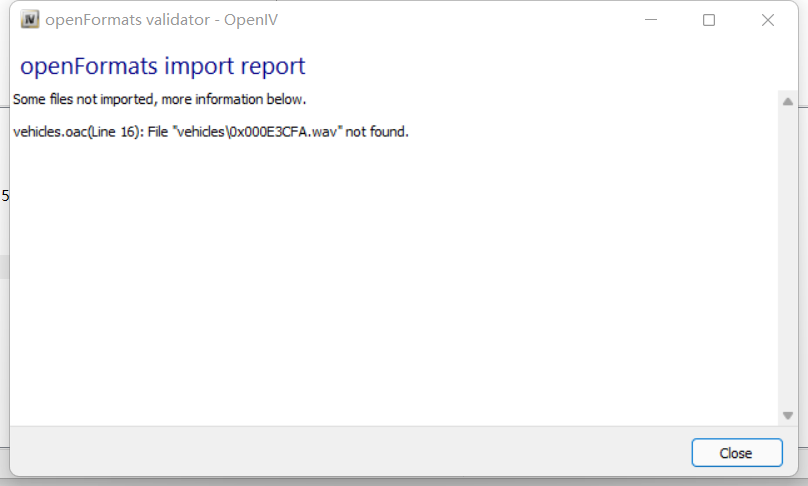The width and height of the screenshot is (808, 486).
Task: Click the Close button in import report
Action: (737, 453)
